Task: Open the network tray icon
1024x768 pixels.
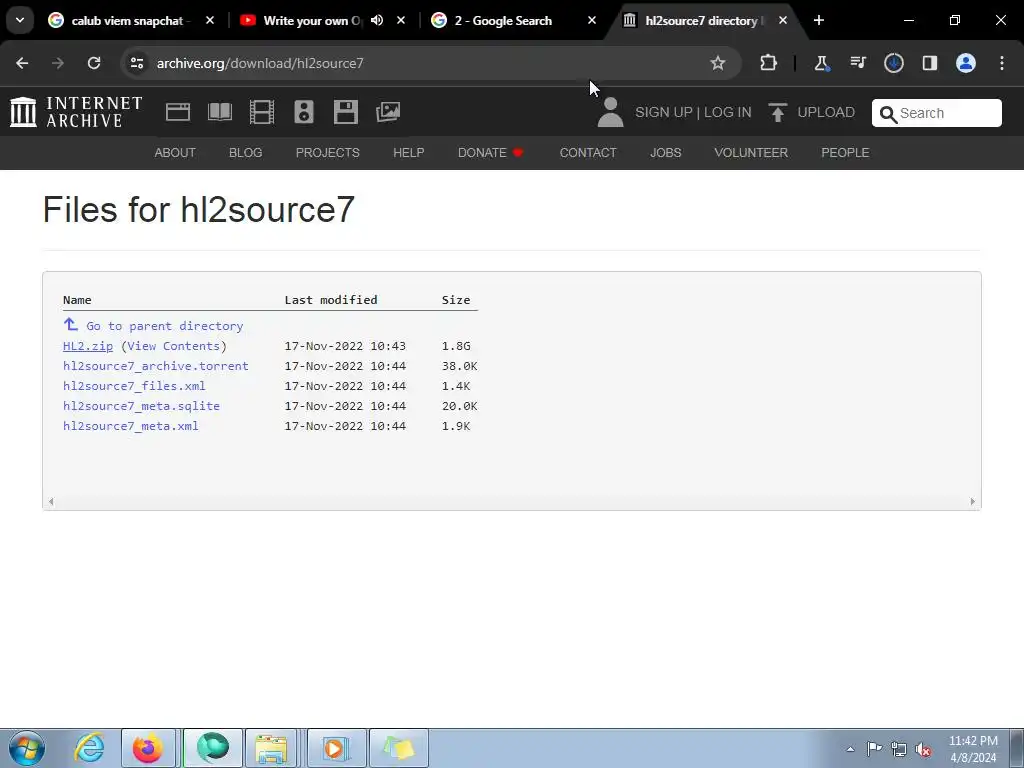Action: (899, 749)
